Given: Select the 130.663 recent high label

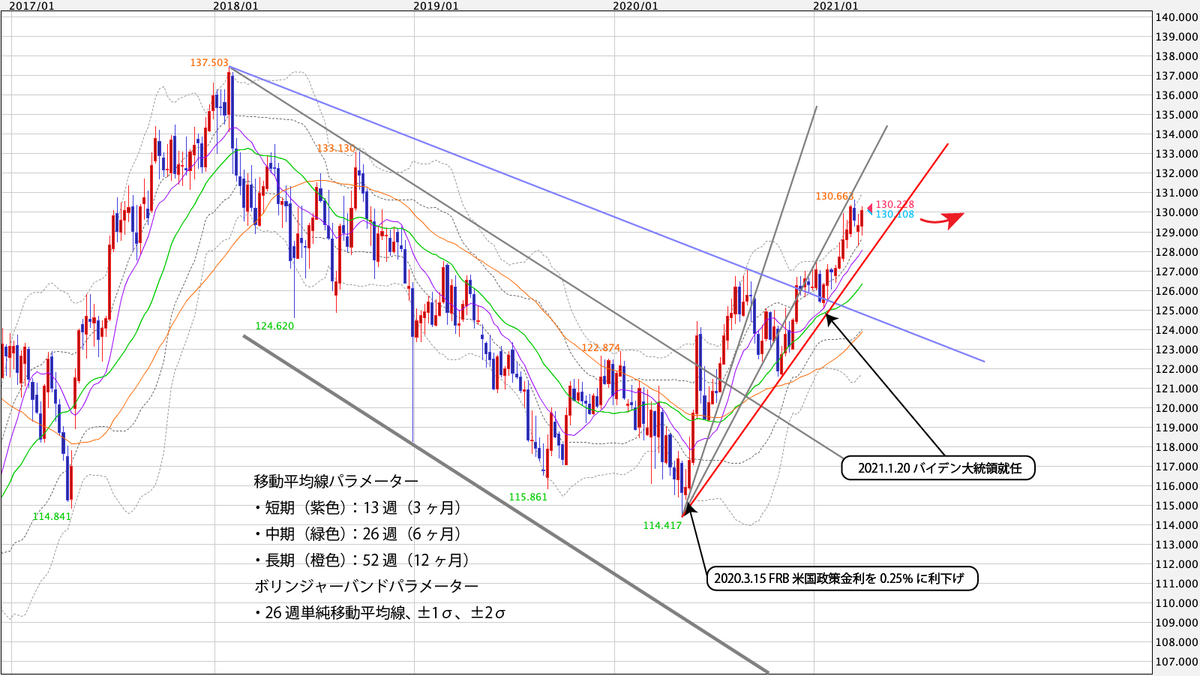Looking at the screenshot, I should pos(833,196).
